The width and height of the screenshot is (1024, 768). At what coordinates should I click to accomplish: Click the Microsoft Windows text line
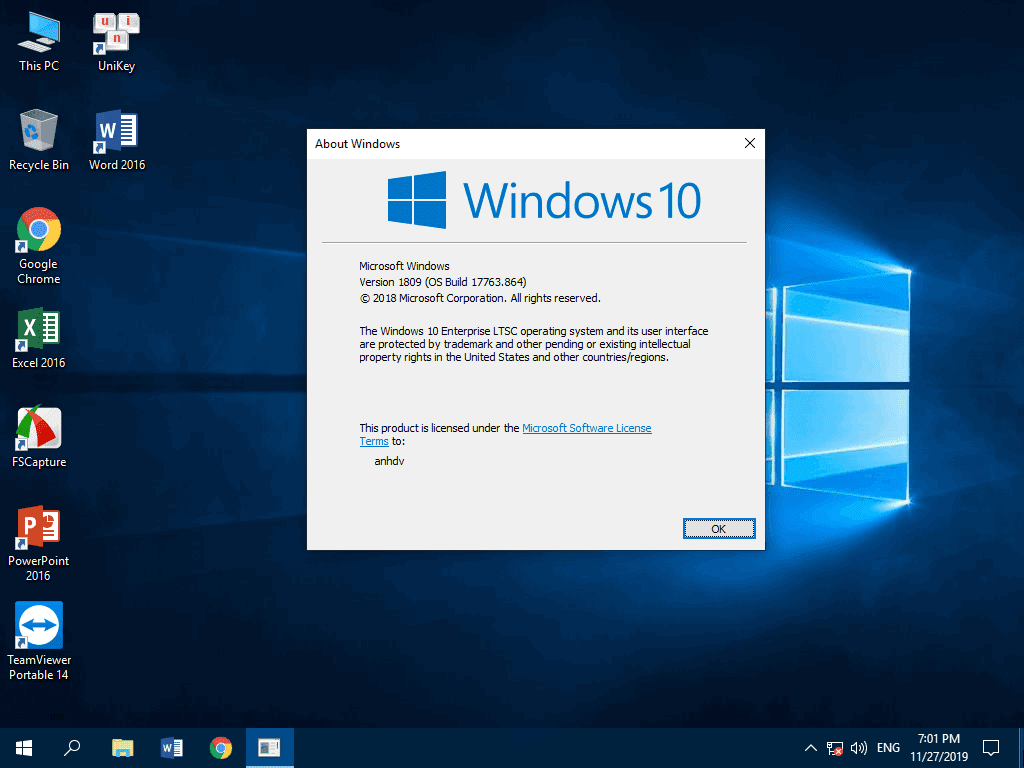point(404,266)
